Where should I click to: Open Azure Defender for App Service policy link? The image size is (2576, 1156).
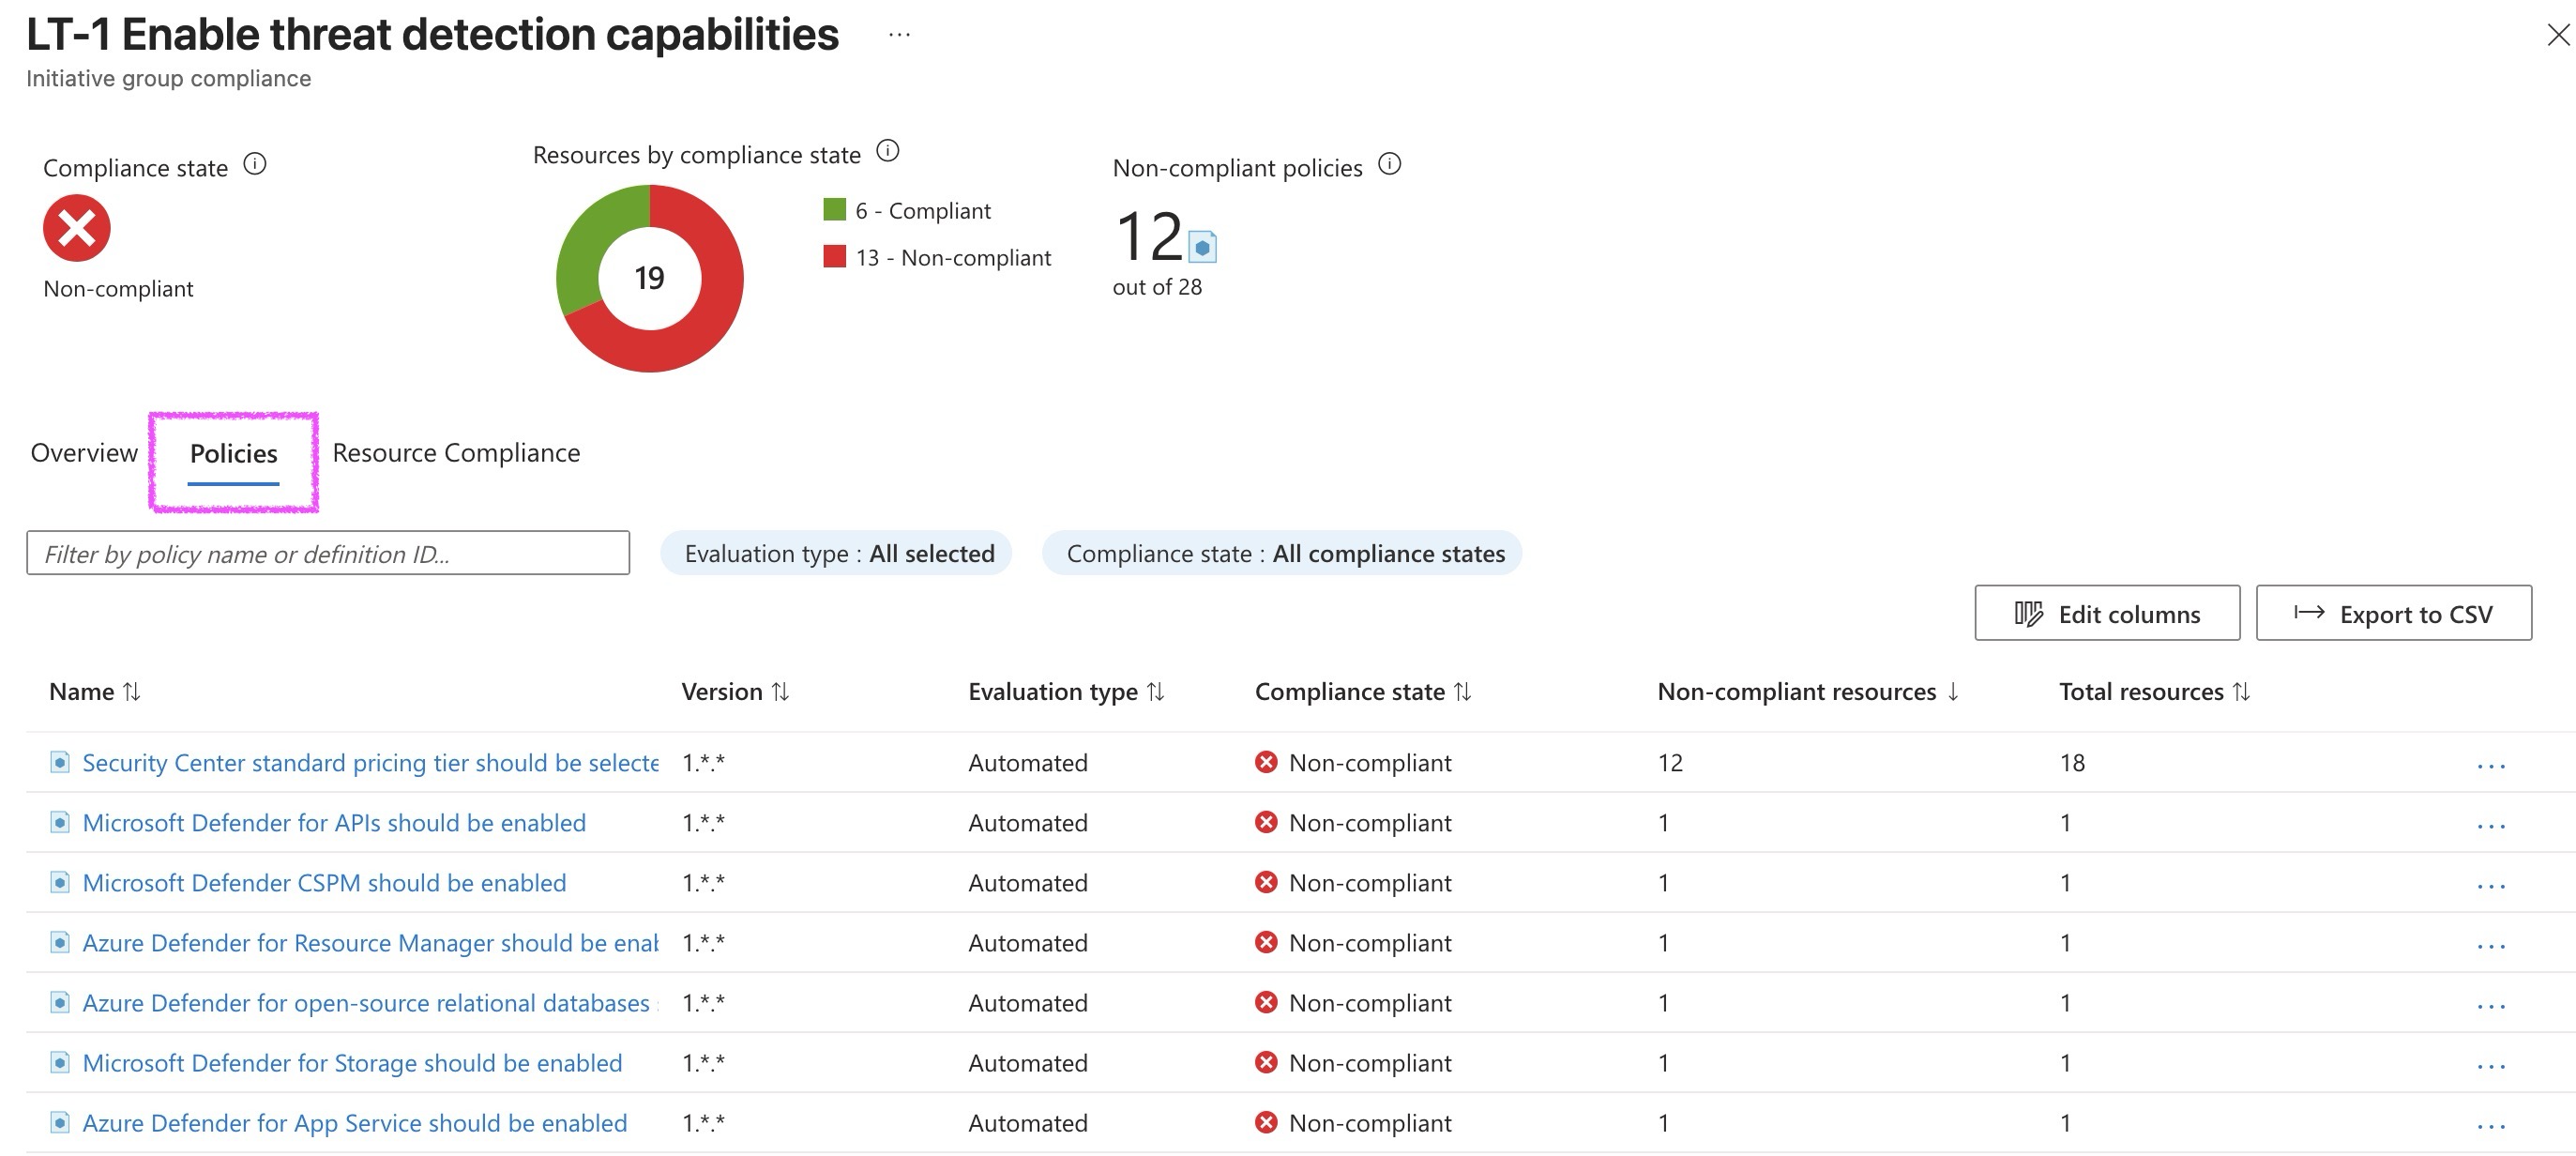tap(355, 1122)
